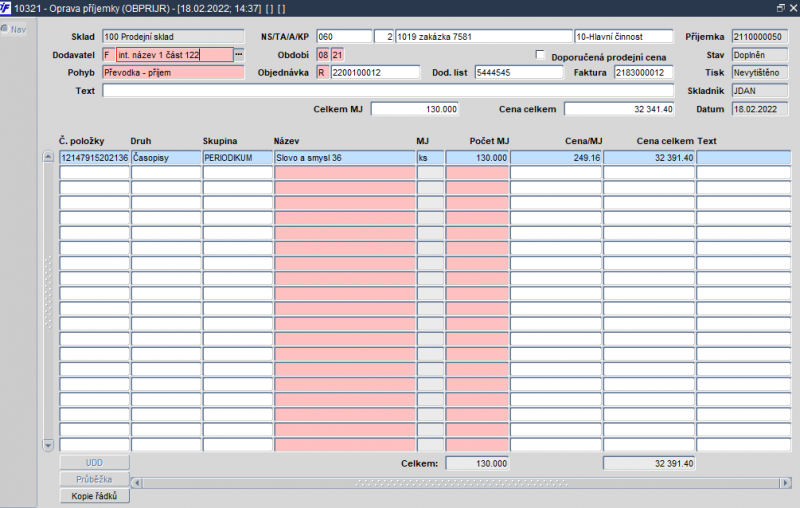Click the Dodavatel name input field
The height and width of the screenshot is (508, 800).
click(173, 55)
